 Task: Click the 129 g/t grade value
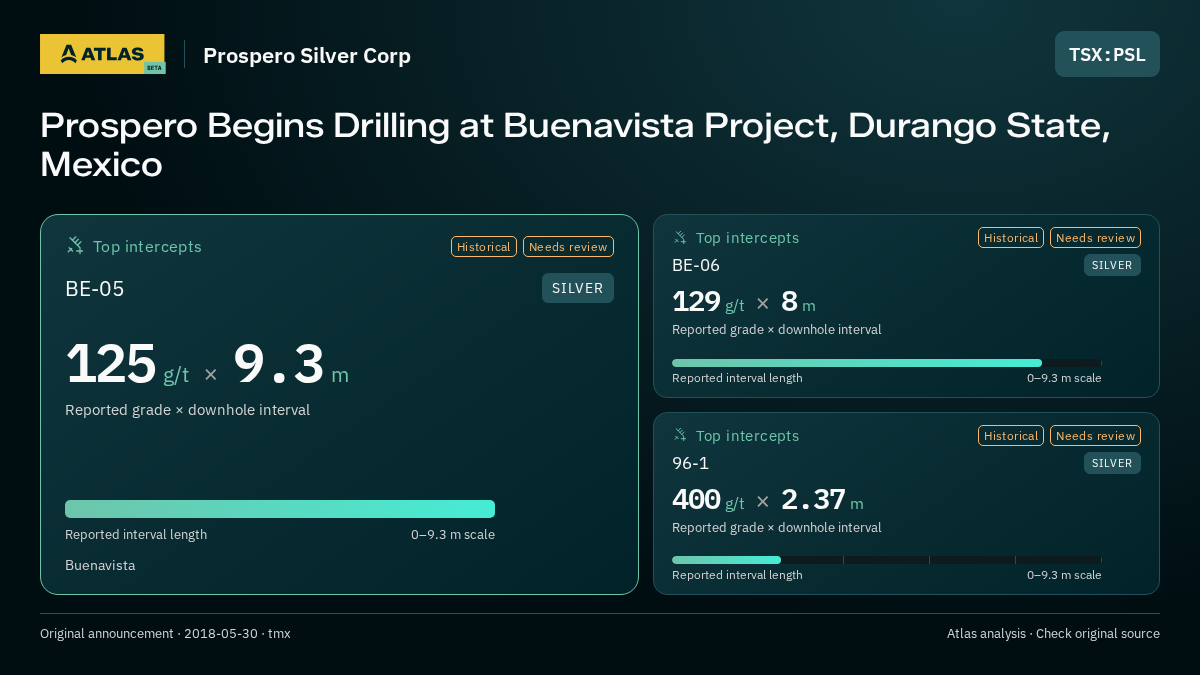coord(708,302)
